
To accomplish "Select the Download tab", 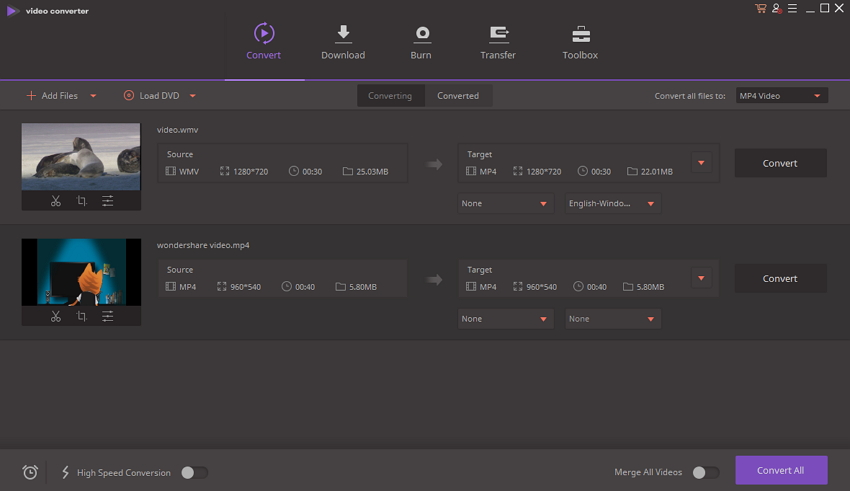I will coord(343,43).
